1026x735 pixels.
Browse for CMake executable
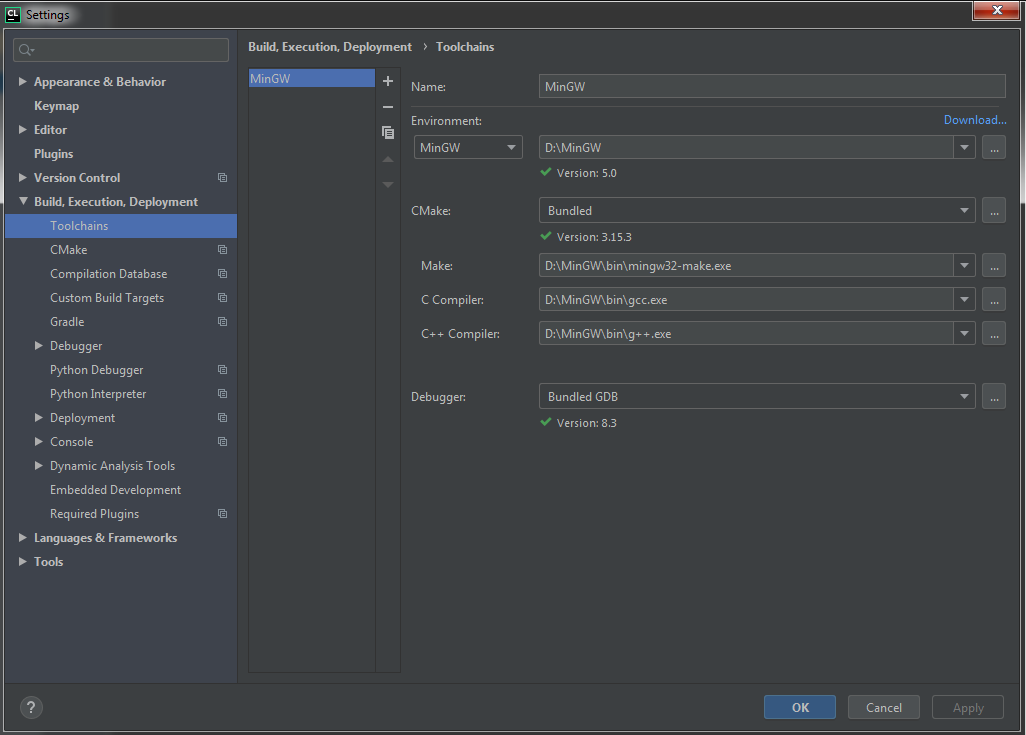pyautogui.click(x=993, y=211)
